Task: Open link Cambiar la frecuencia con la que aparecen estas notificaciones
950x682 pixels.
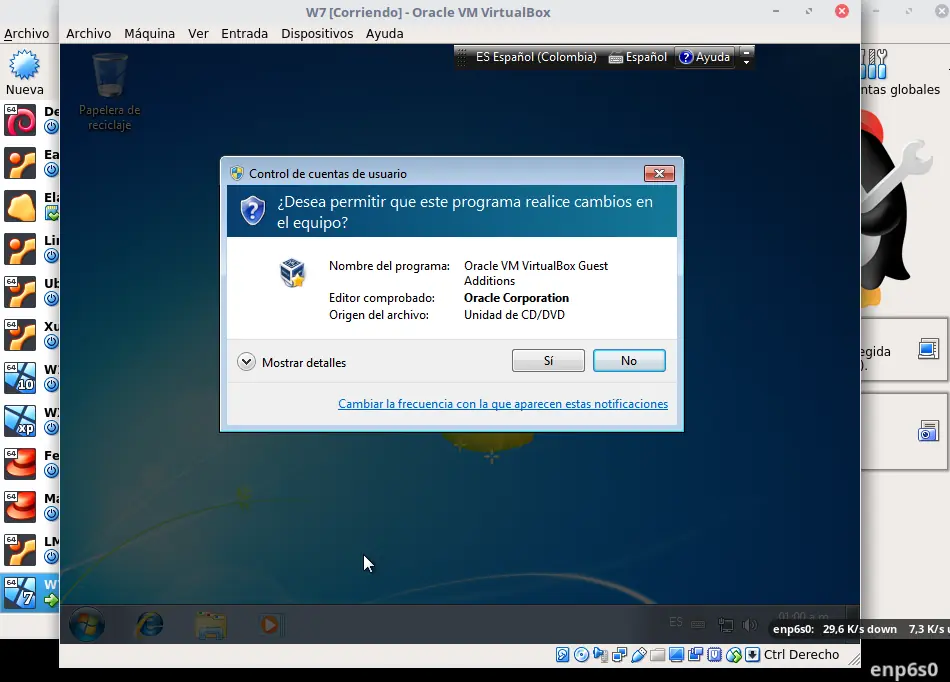Action: pos(503,404)
